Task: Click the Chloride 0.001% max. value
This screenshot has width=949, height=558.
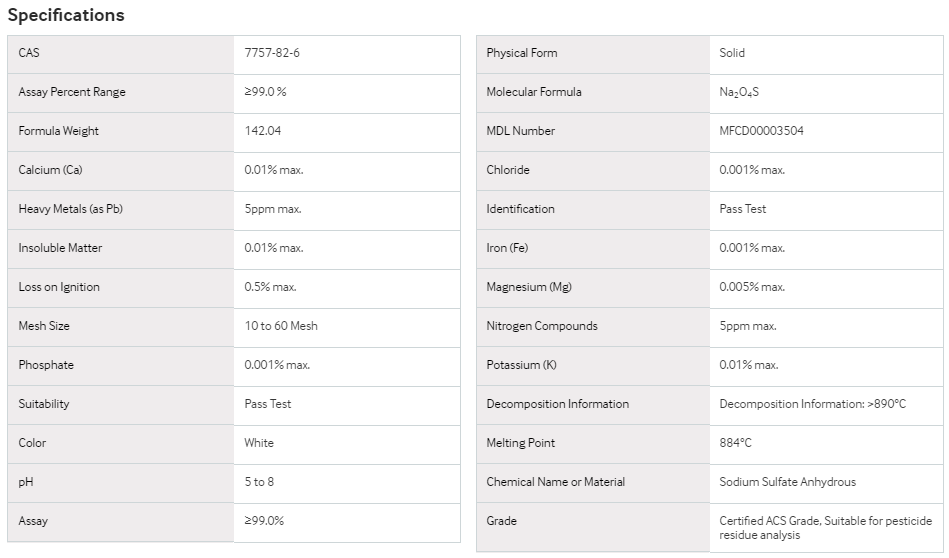Action: (752, 170)
